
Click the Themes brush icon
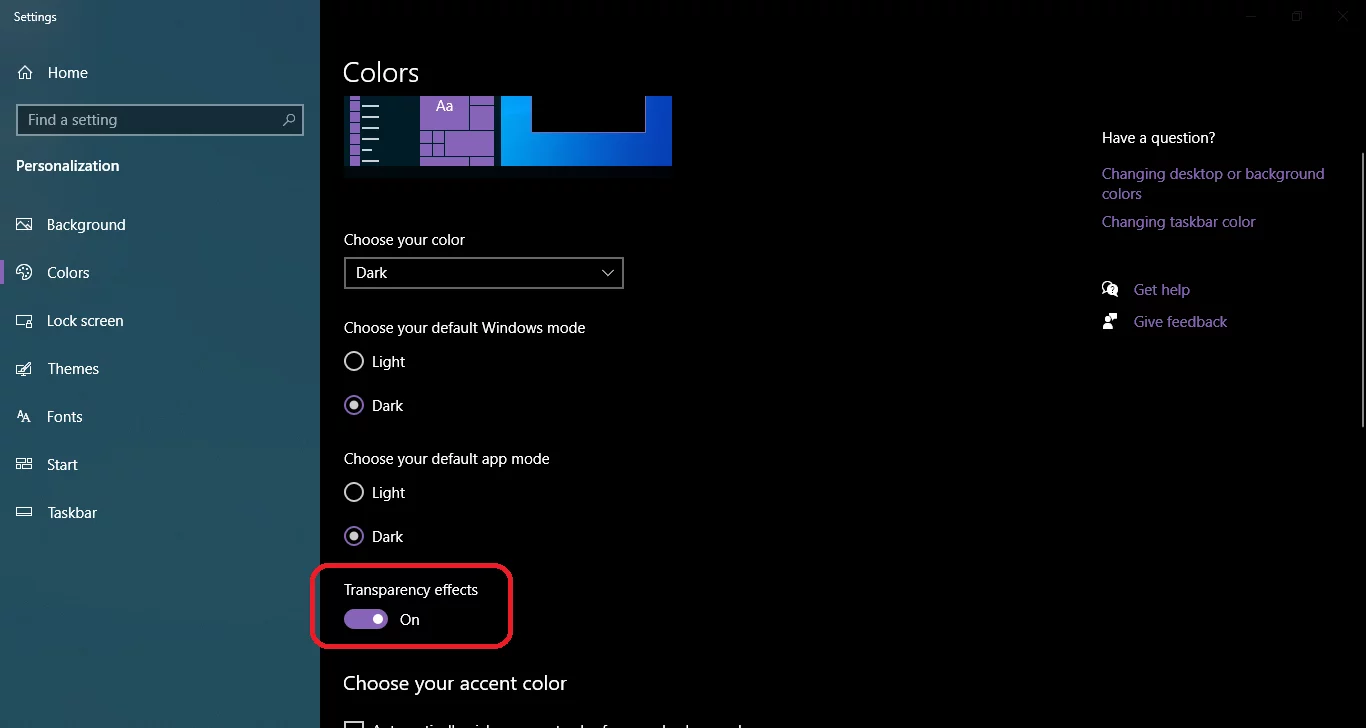click(x=26, y=369)
